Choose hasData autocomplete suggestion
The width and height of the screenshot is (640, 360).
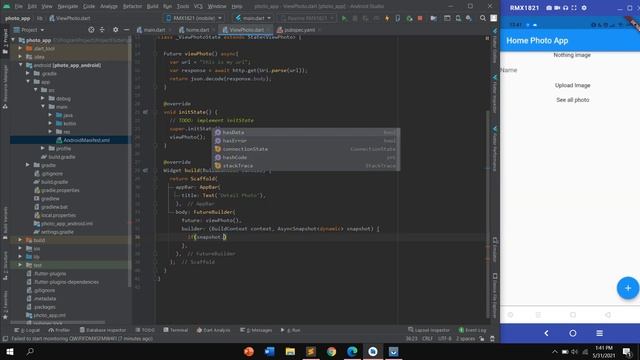pos(306,132)
